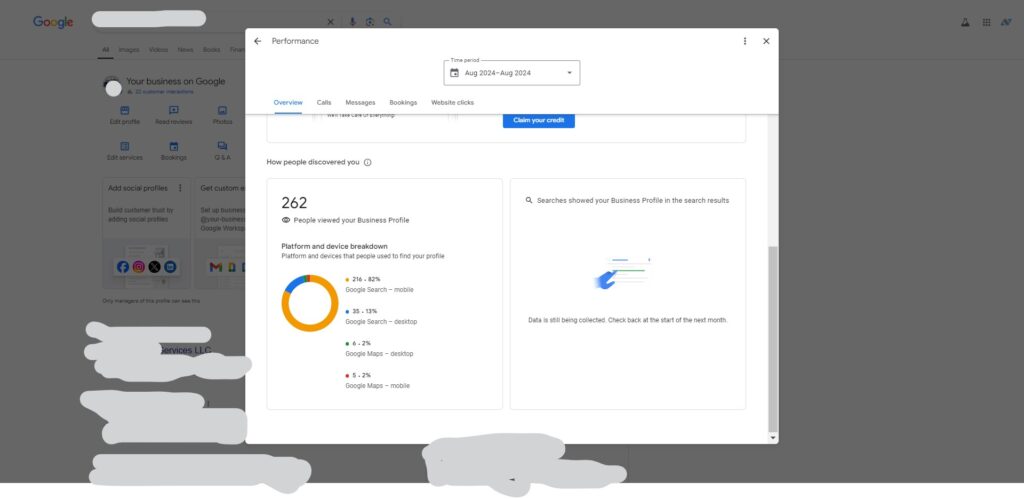The height and width of the screenshot is (499, 1024).
Task: Click the data collection illustration
Action: (622, 273)
